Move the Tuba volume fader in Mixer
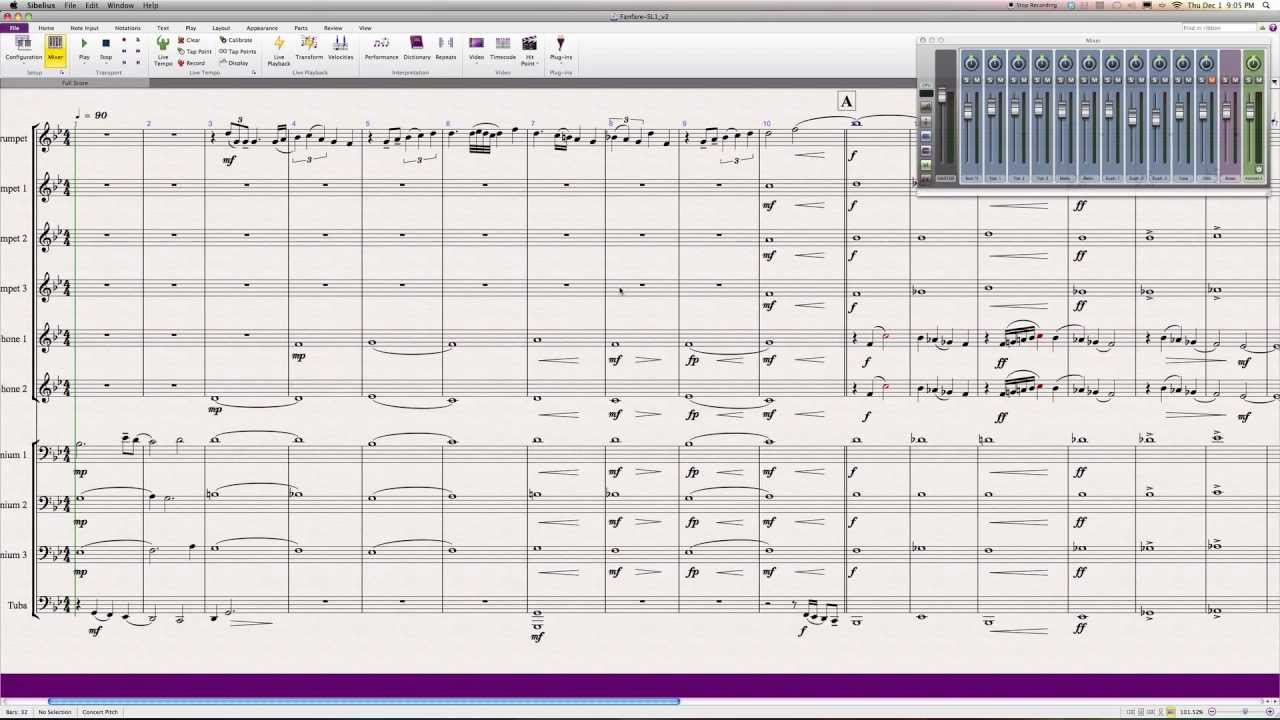 (x=1179, y=110)
